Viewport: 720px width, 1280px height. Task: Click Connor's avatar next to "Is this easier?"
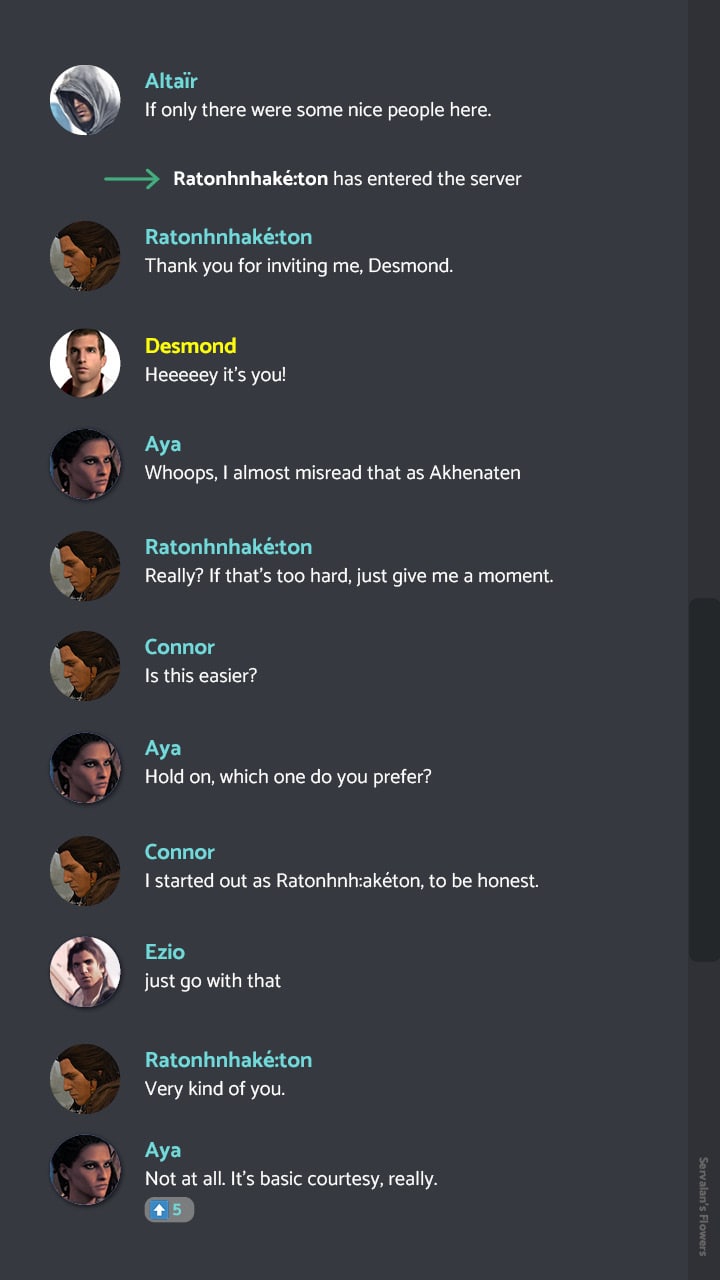click(x=85, y=666)
